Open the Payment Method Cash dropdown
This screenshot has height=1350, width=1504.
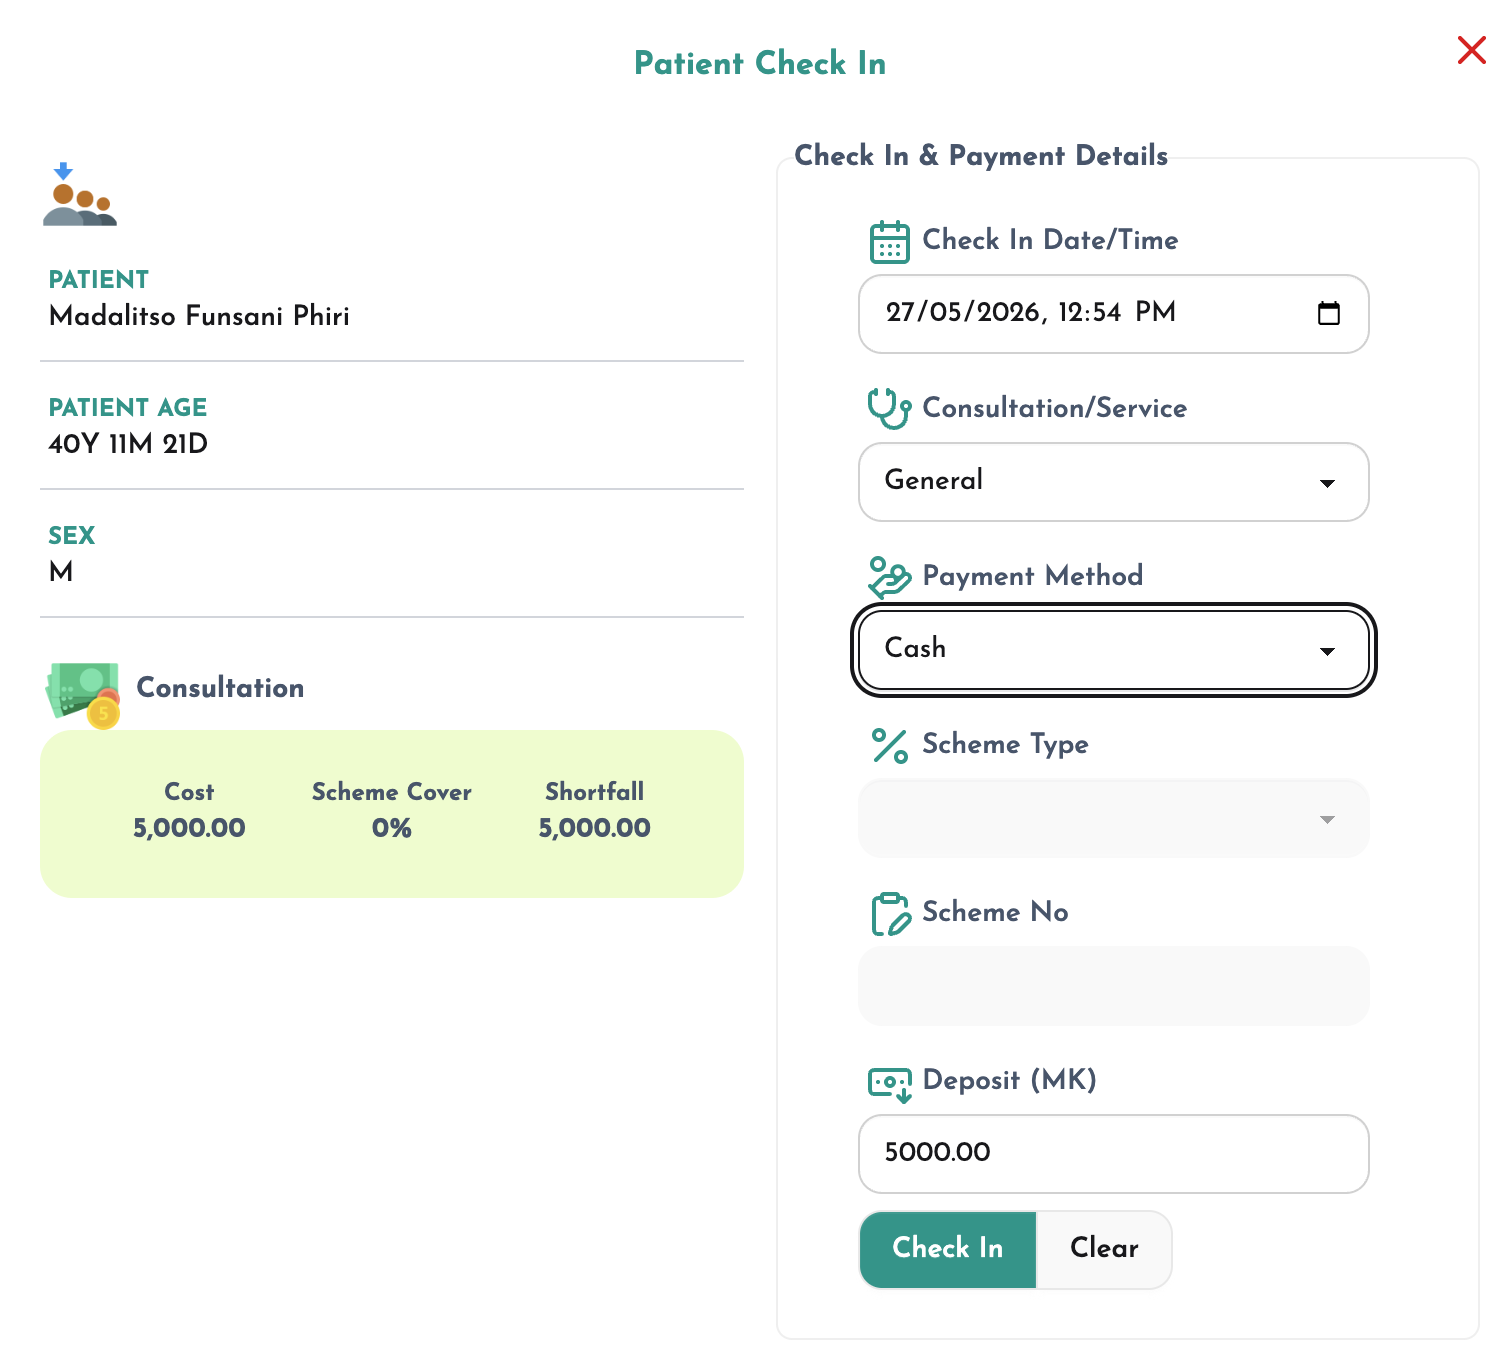1113,650
